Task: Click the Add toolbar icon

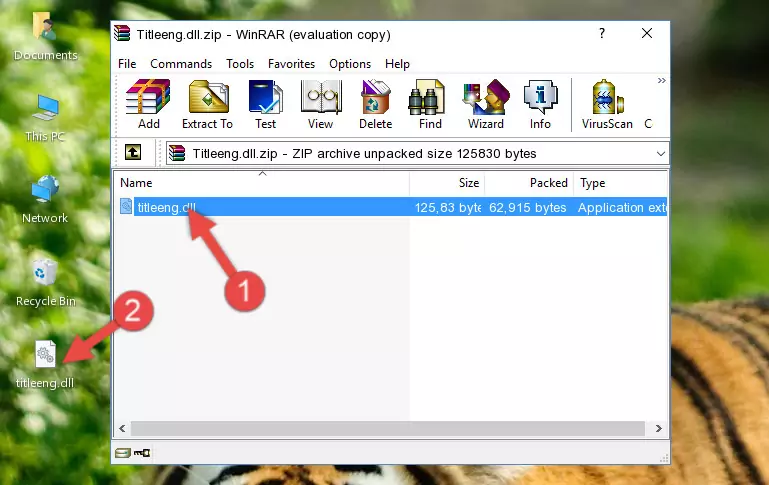Action: point(148,104)
